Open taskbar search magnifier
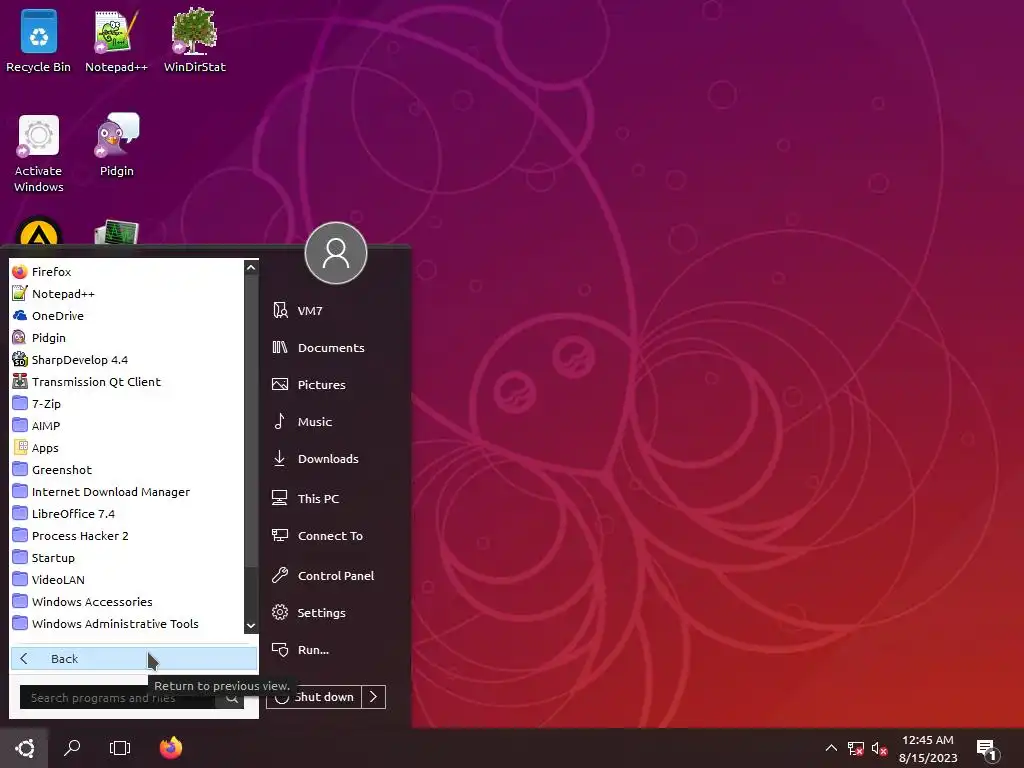The width and height of the screenshot is (1024, 768). coord(72,748)
